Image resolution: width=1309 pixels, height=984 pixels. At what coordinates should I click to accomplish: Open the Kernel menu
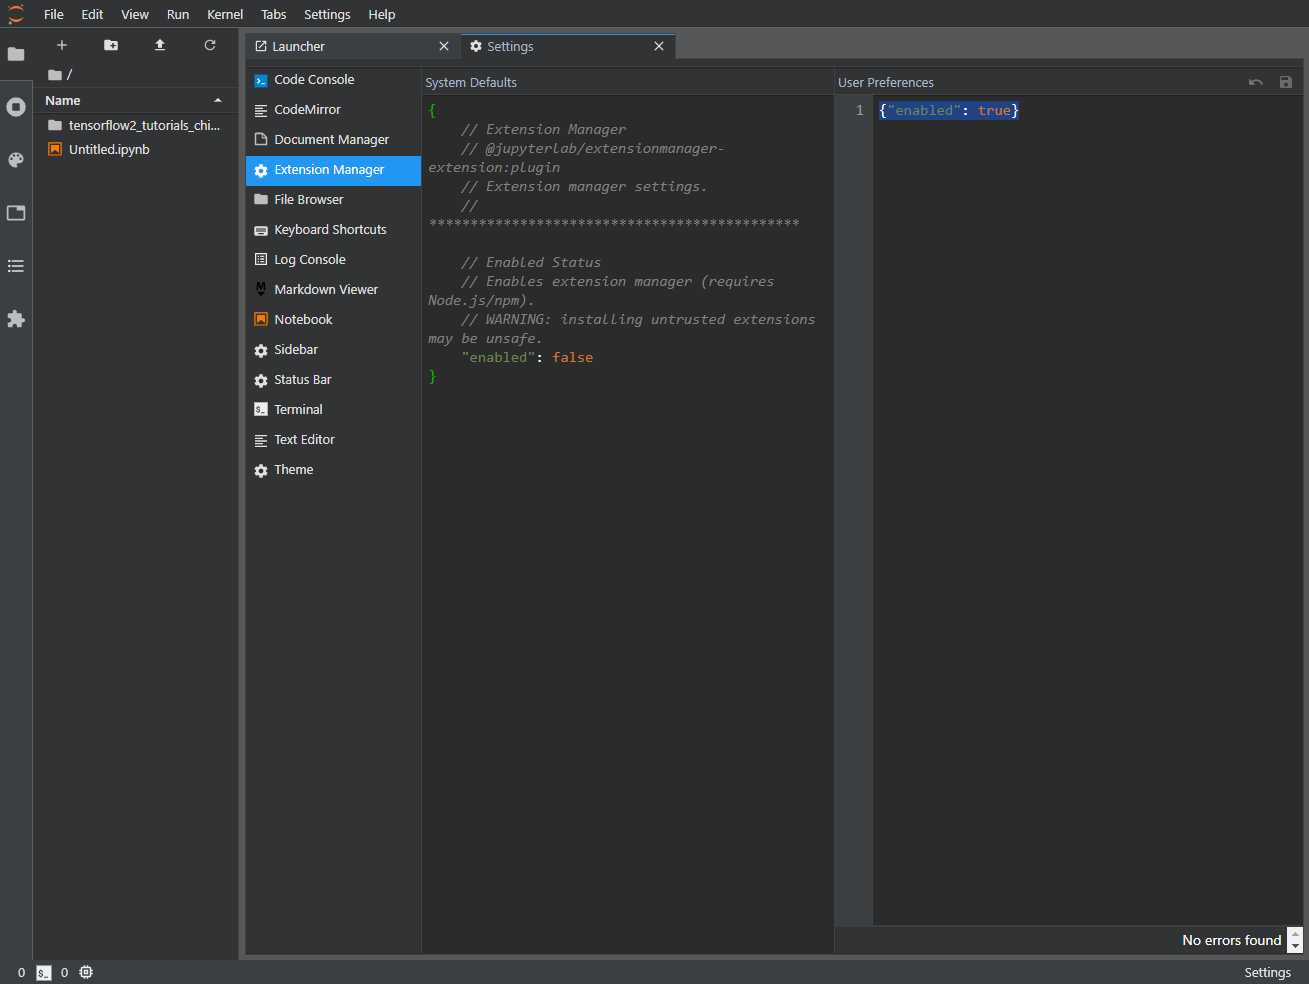click(225, 14)
